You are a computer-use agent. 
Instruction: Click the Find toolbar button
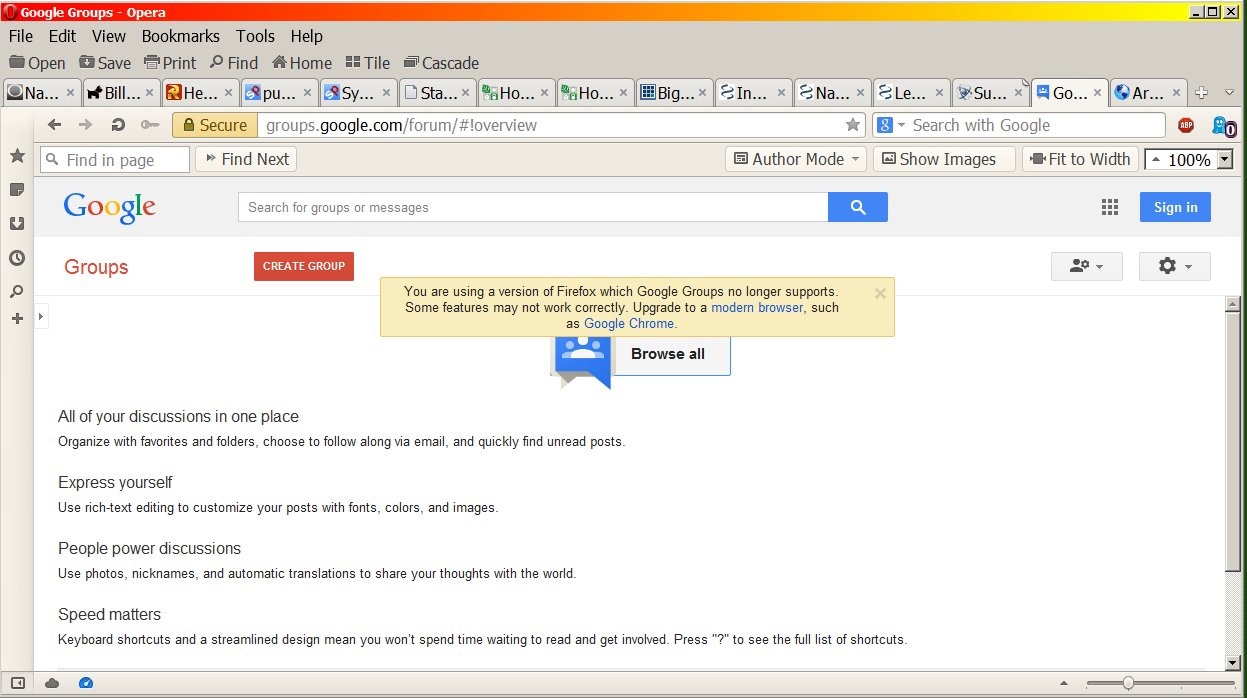click(233, 63)
